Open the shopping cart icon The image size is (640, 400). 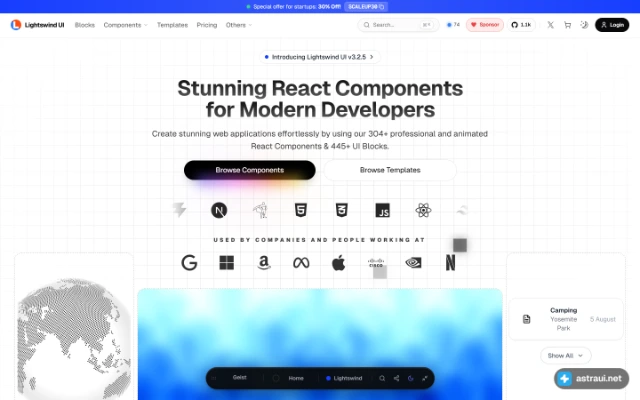[567, 25]
